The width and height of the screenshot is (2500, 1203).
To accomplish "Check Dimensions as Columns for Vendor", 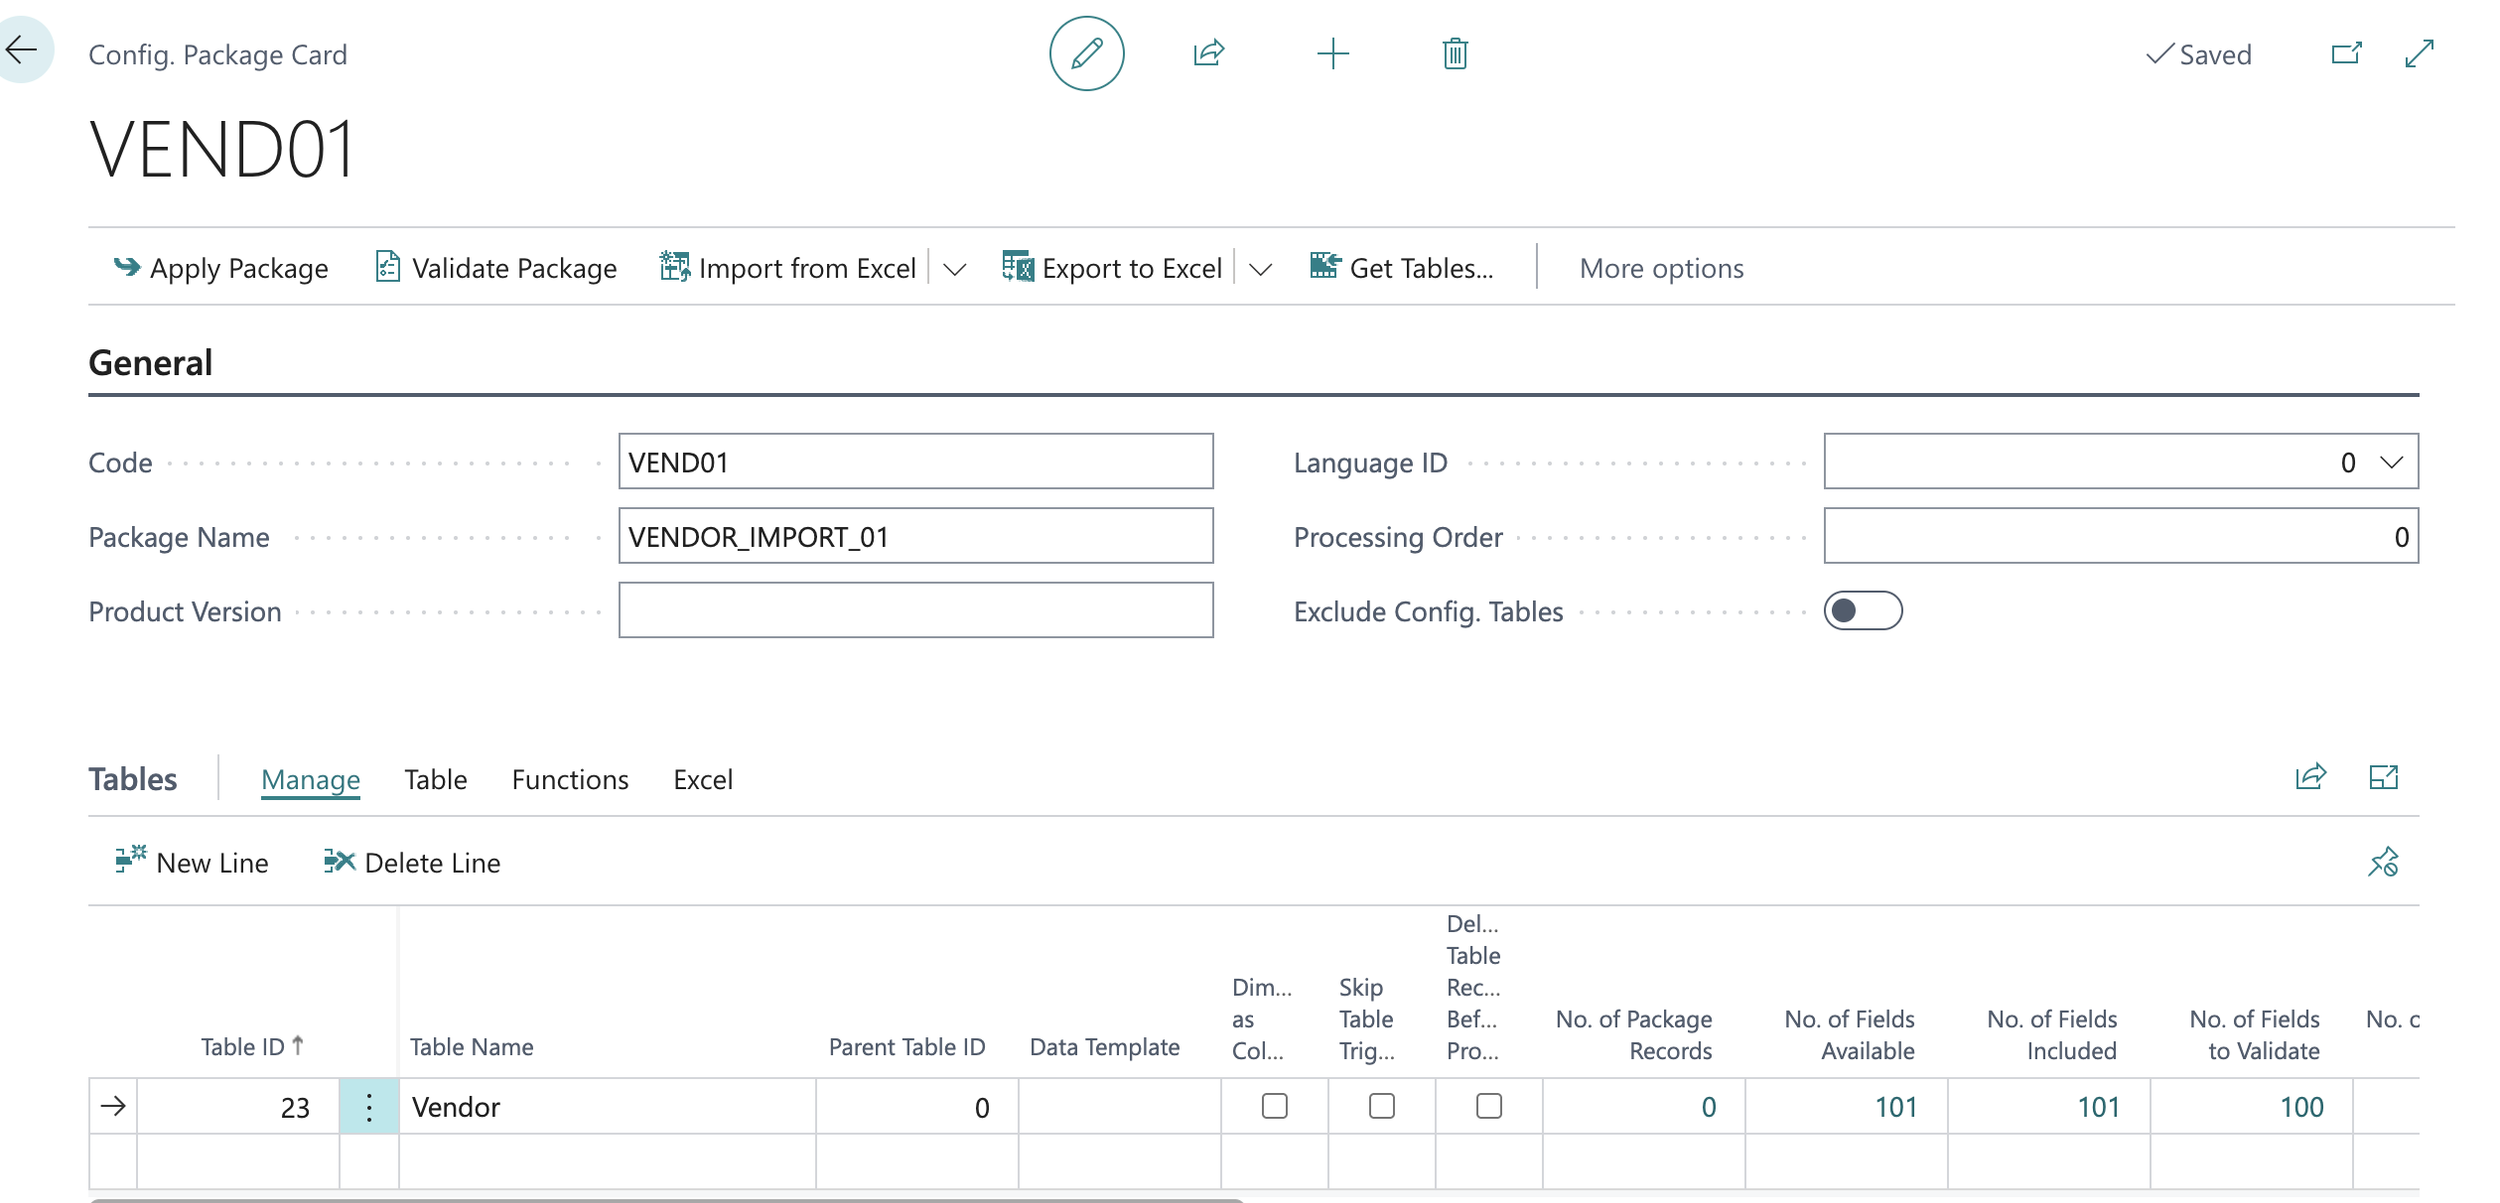I will click(1274, 1106).
